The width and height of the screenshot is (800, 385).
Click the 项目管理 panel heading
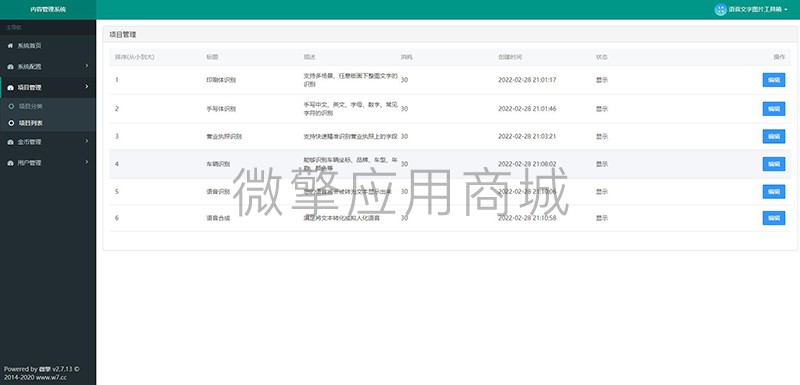click(123, 35)
